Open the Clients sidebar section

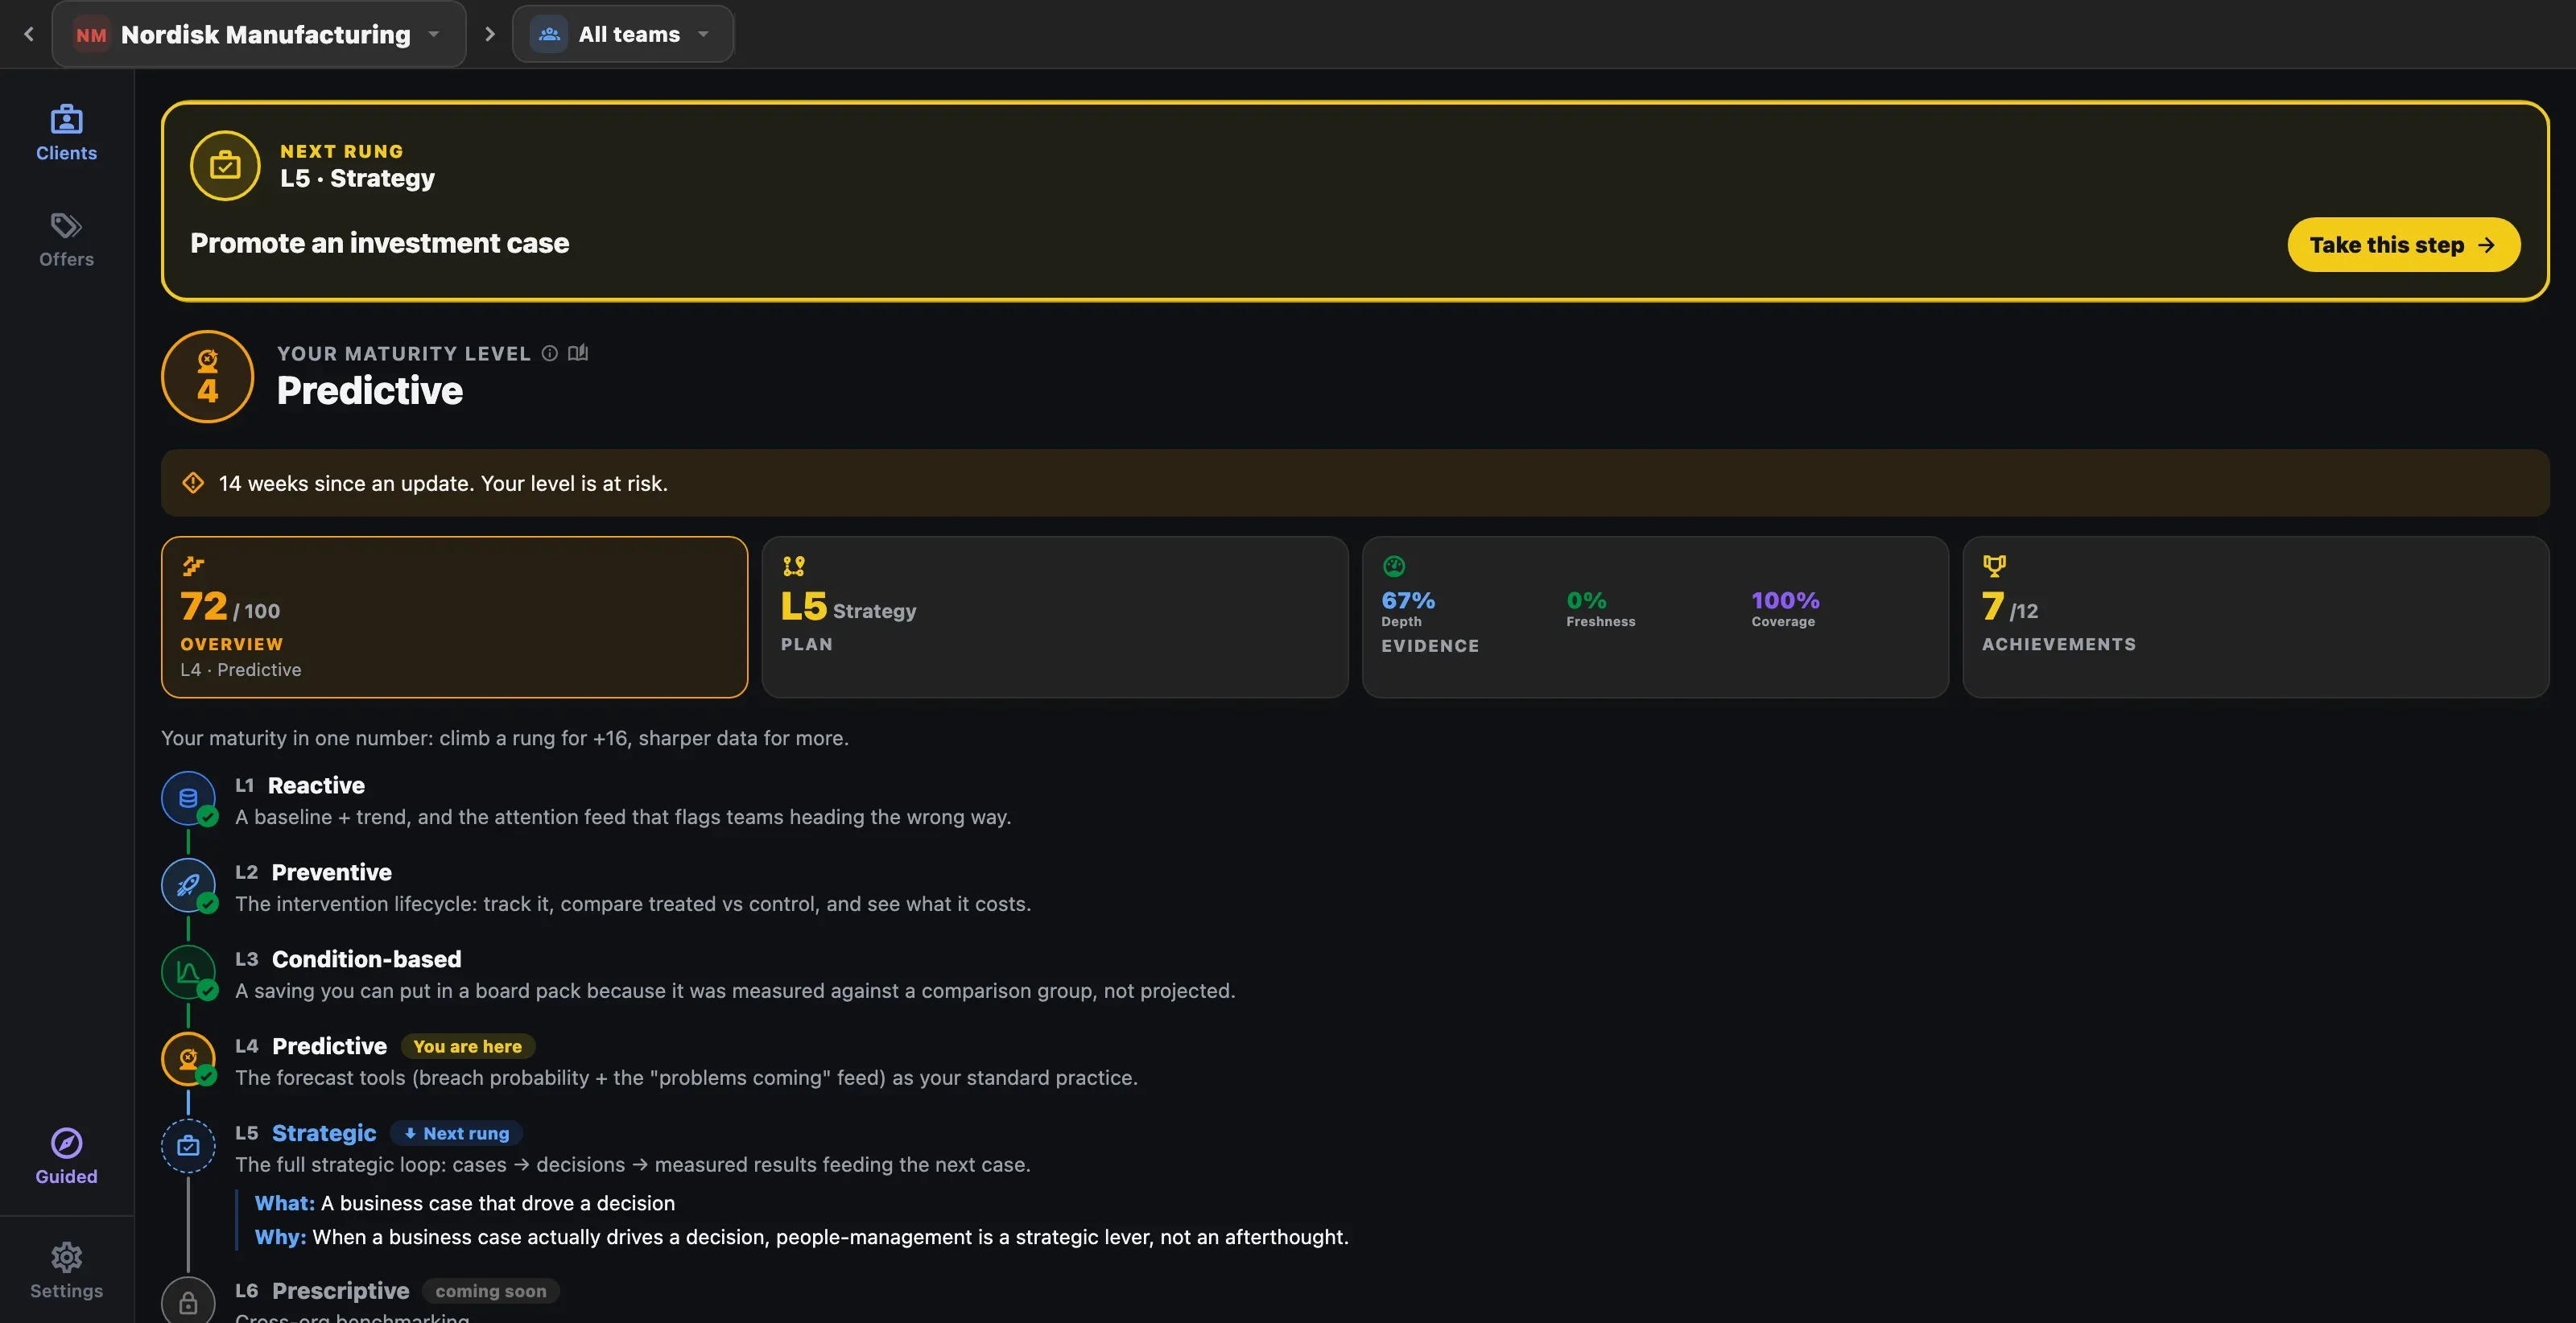point(66,133)
